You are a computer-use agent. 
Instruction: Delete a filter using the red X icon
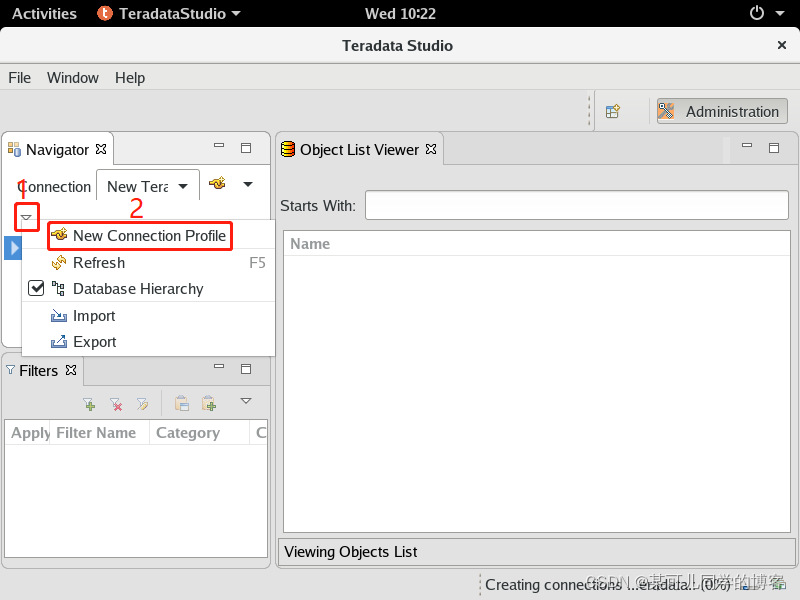point(116,403)
